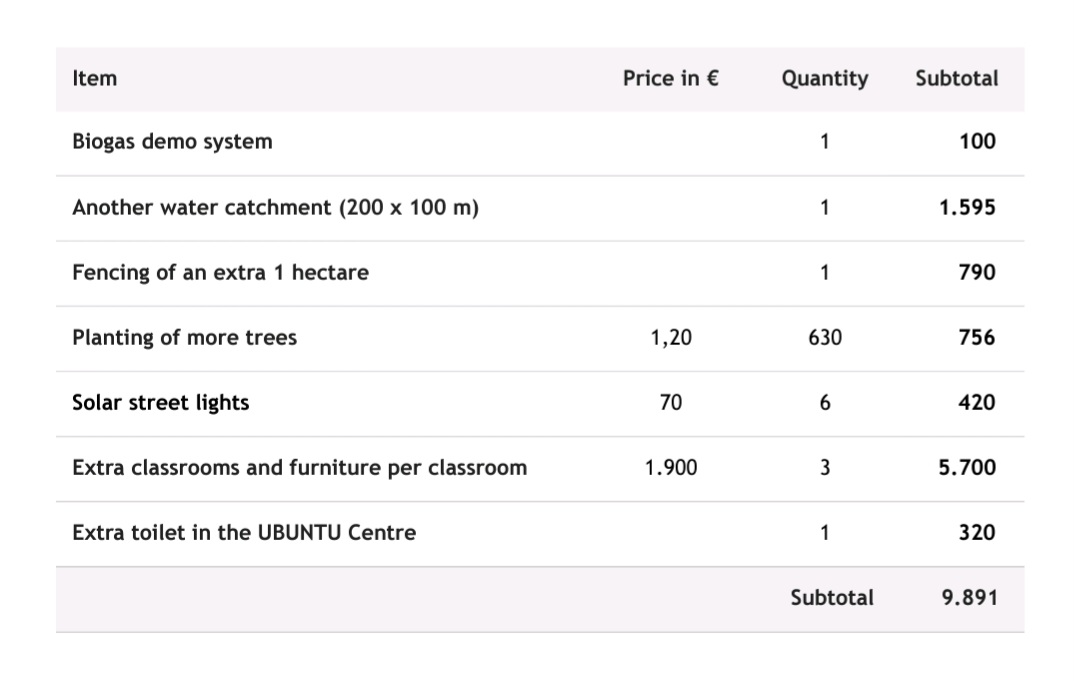Click the "Subtotal" column header
Image resolution: width=1079 pixels, height=681 pixels.
(956, 78)
